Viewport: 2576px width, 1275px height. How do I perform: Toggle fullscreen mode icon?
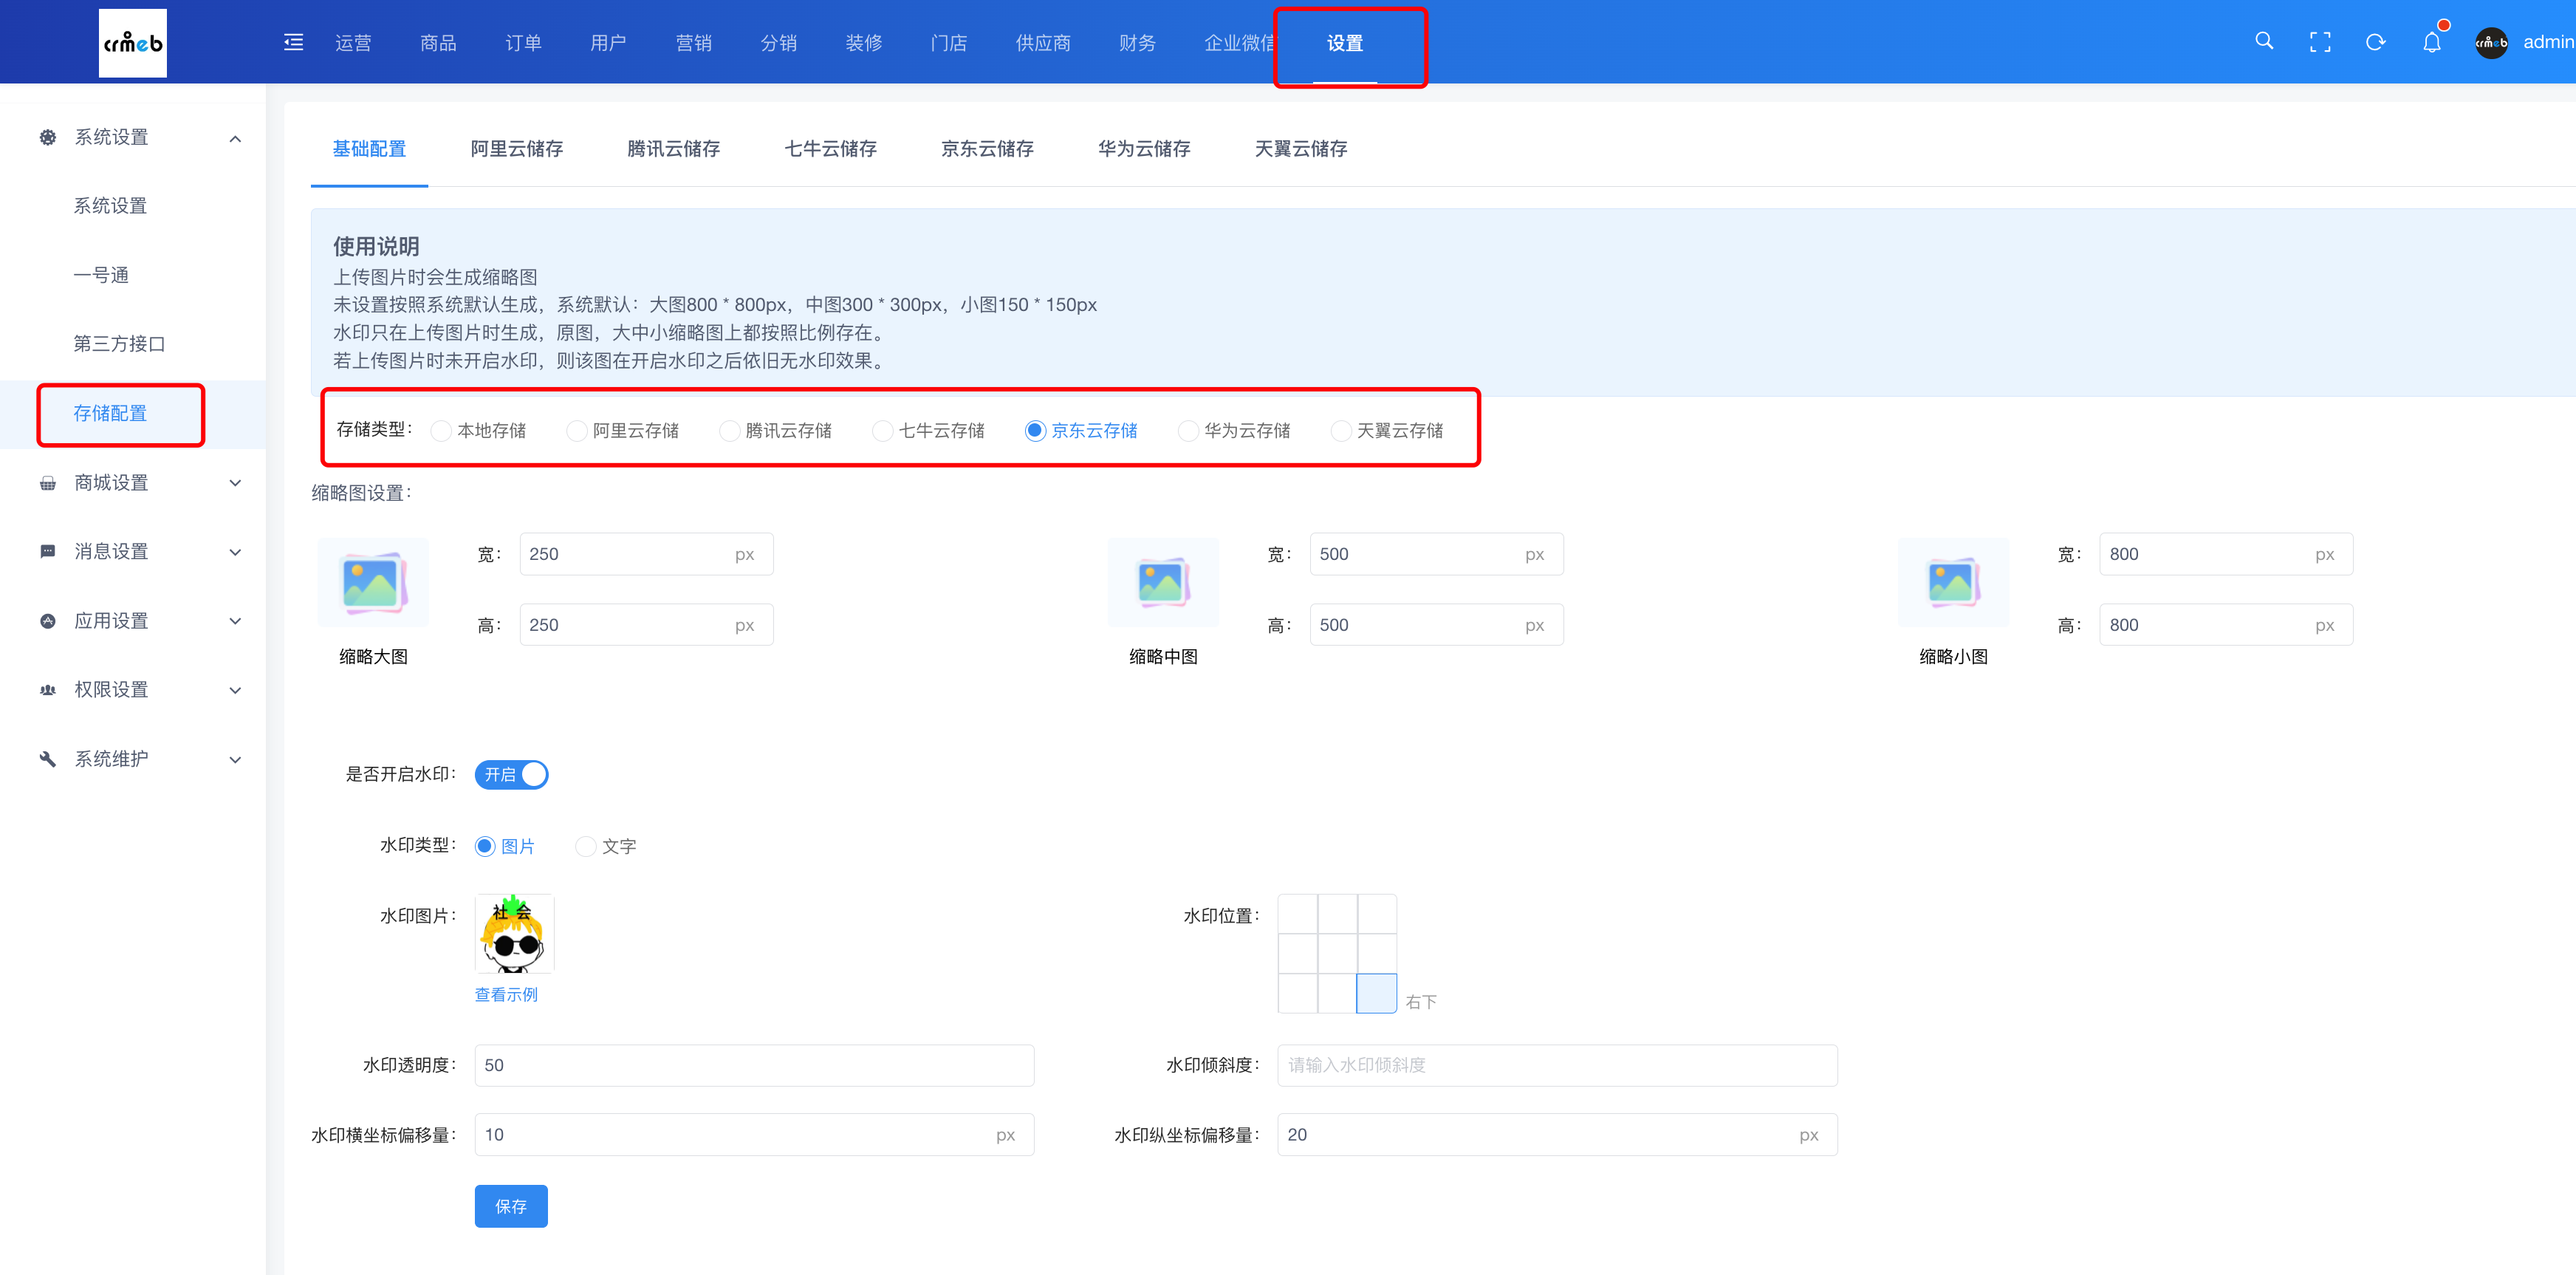coord(2320,42)
